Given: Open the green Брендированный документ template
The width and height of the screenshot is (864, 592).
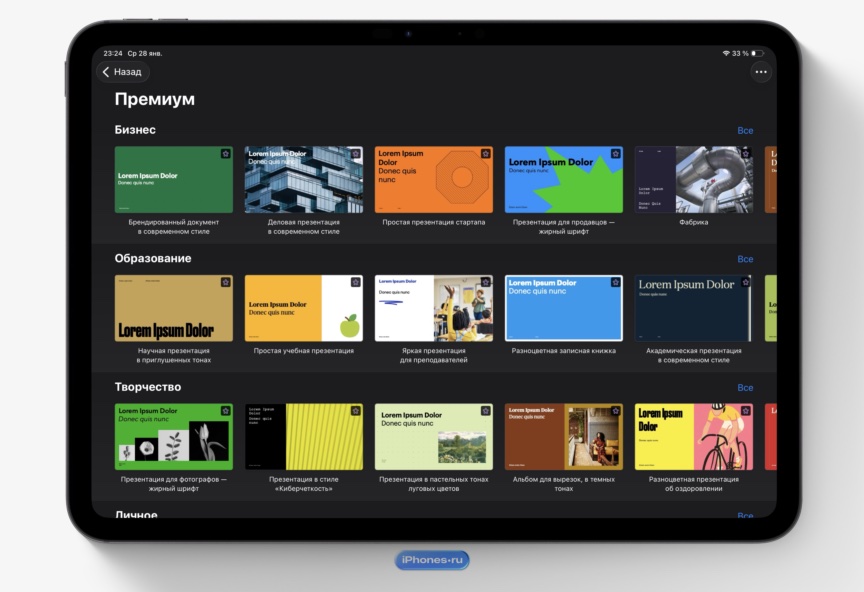Looking at the screenshot, I should [x=174, y=180].
